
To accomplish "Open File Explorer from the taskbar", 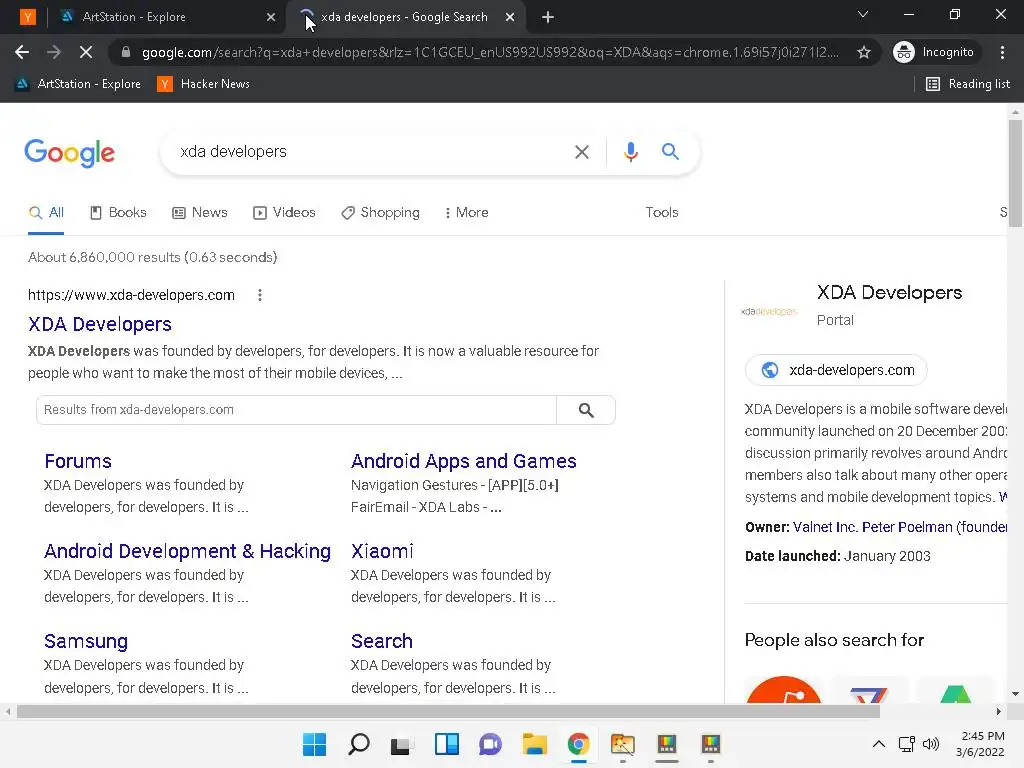I will [534, 744].
